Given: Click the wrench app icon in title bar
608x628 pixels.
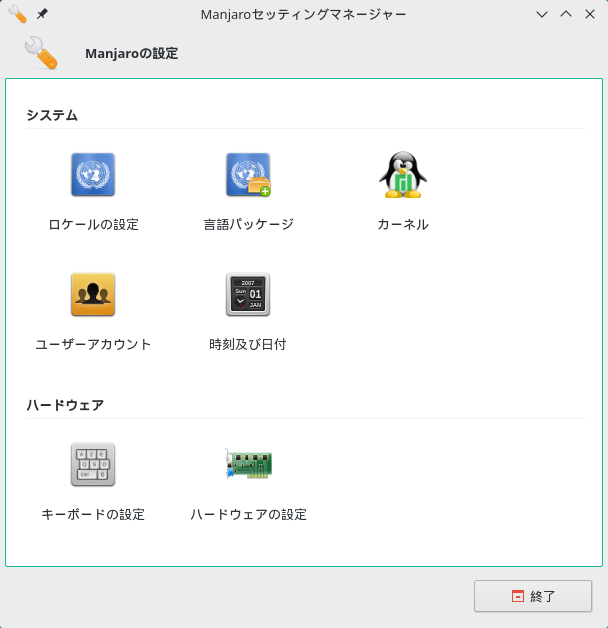Looking at the screenshot, I should 17,14.
